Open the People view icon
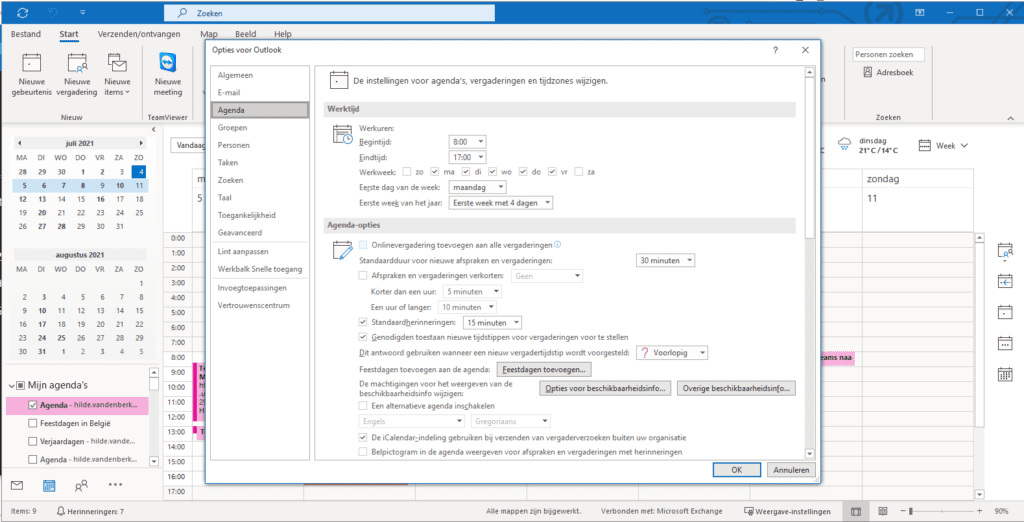1024x522 pixels. 82,485
